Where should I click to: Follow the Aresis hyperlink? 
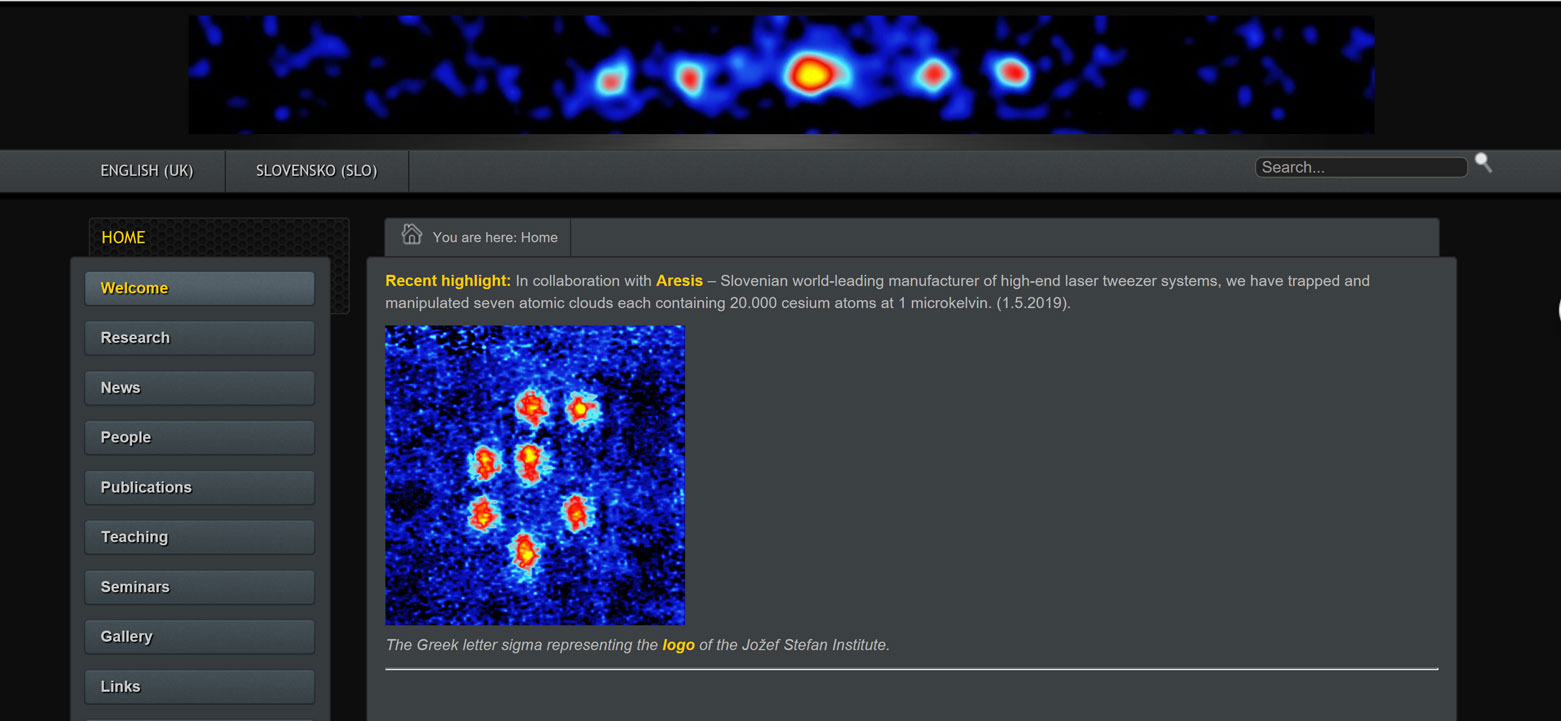pos(679,281)
